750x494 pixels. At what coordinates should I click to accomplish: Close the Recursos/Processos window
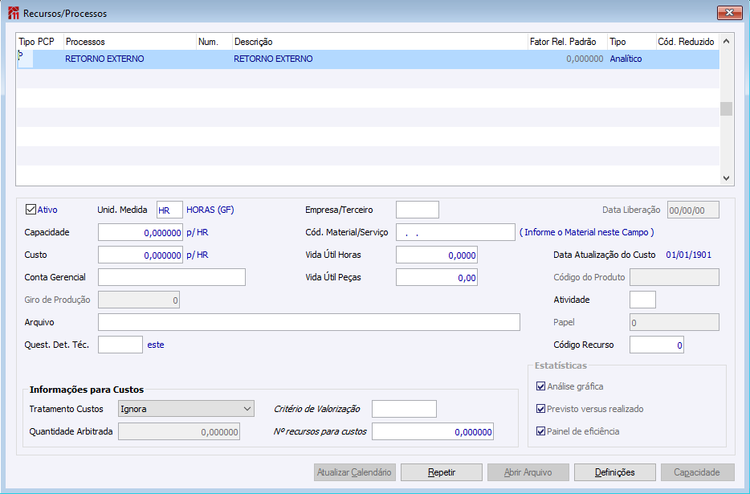click(x=729, y=13)
